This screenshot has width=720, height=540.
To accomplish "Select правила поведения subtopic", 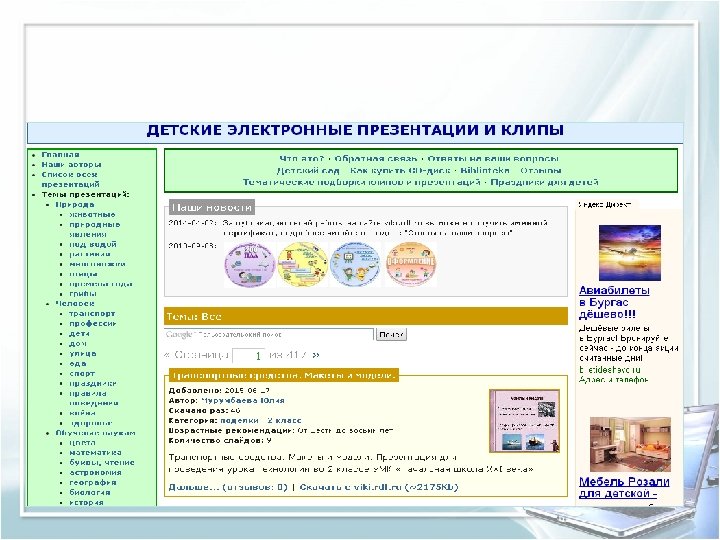I will click(94, 398).
